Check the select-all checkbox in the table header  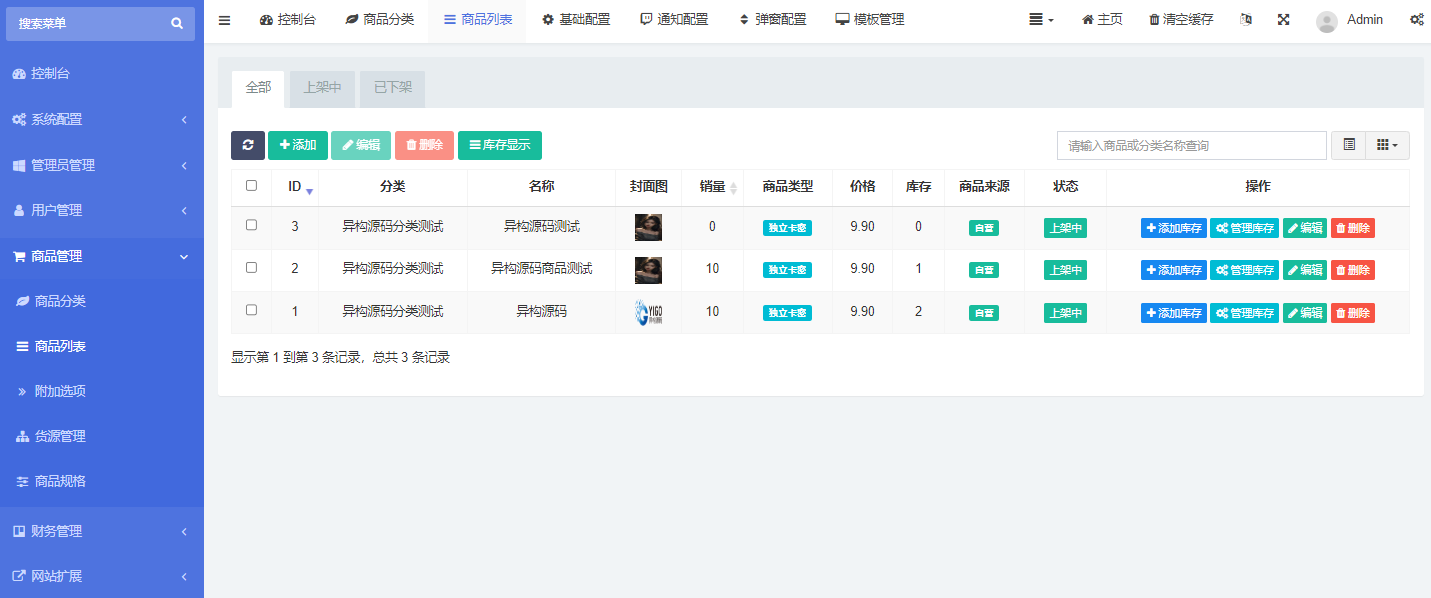[253, 187]
